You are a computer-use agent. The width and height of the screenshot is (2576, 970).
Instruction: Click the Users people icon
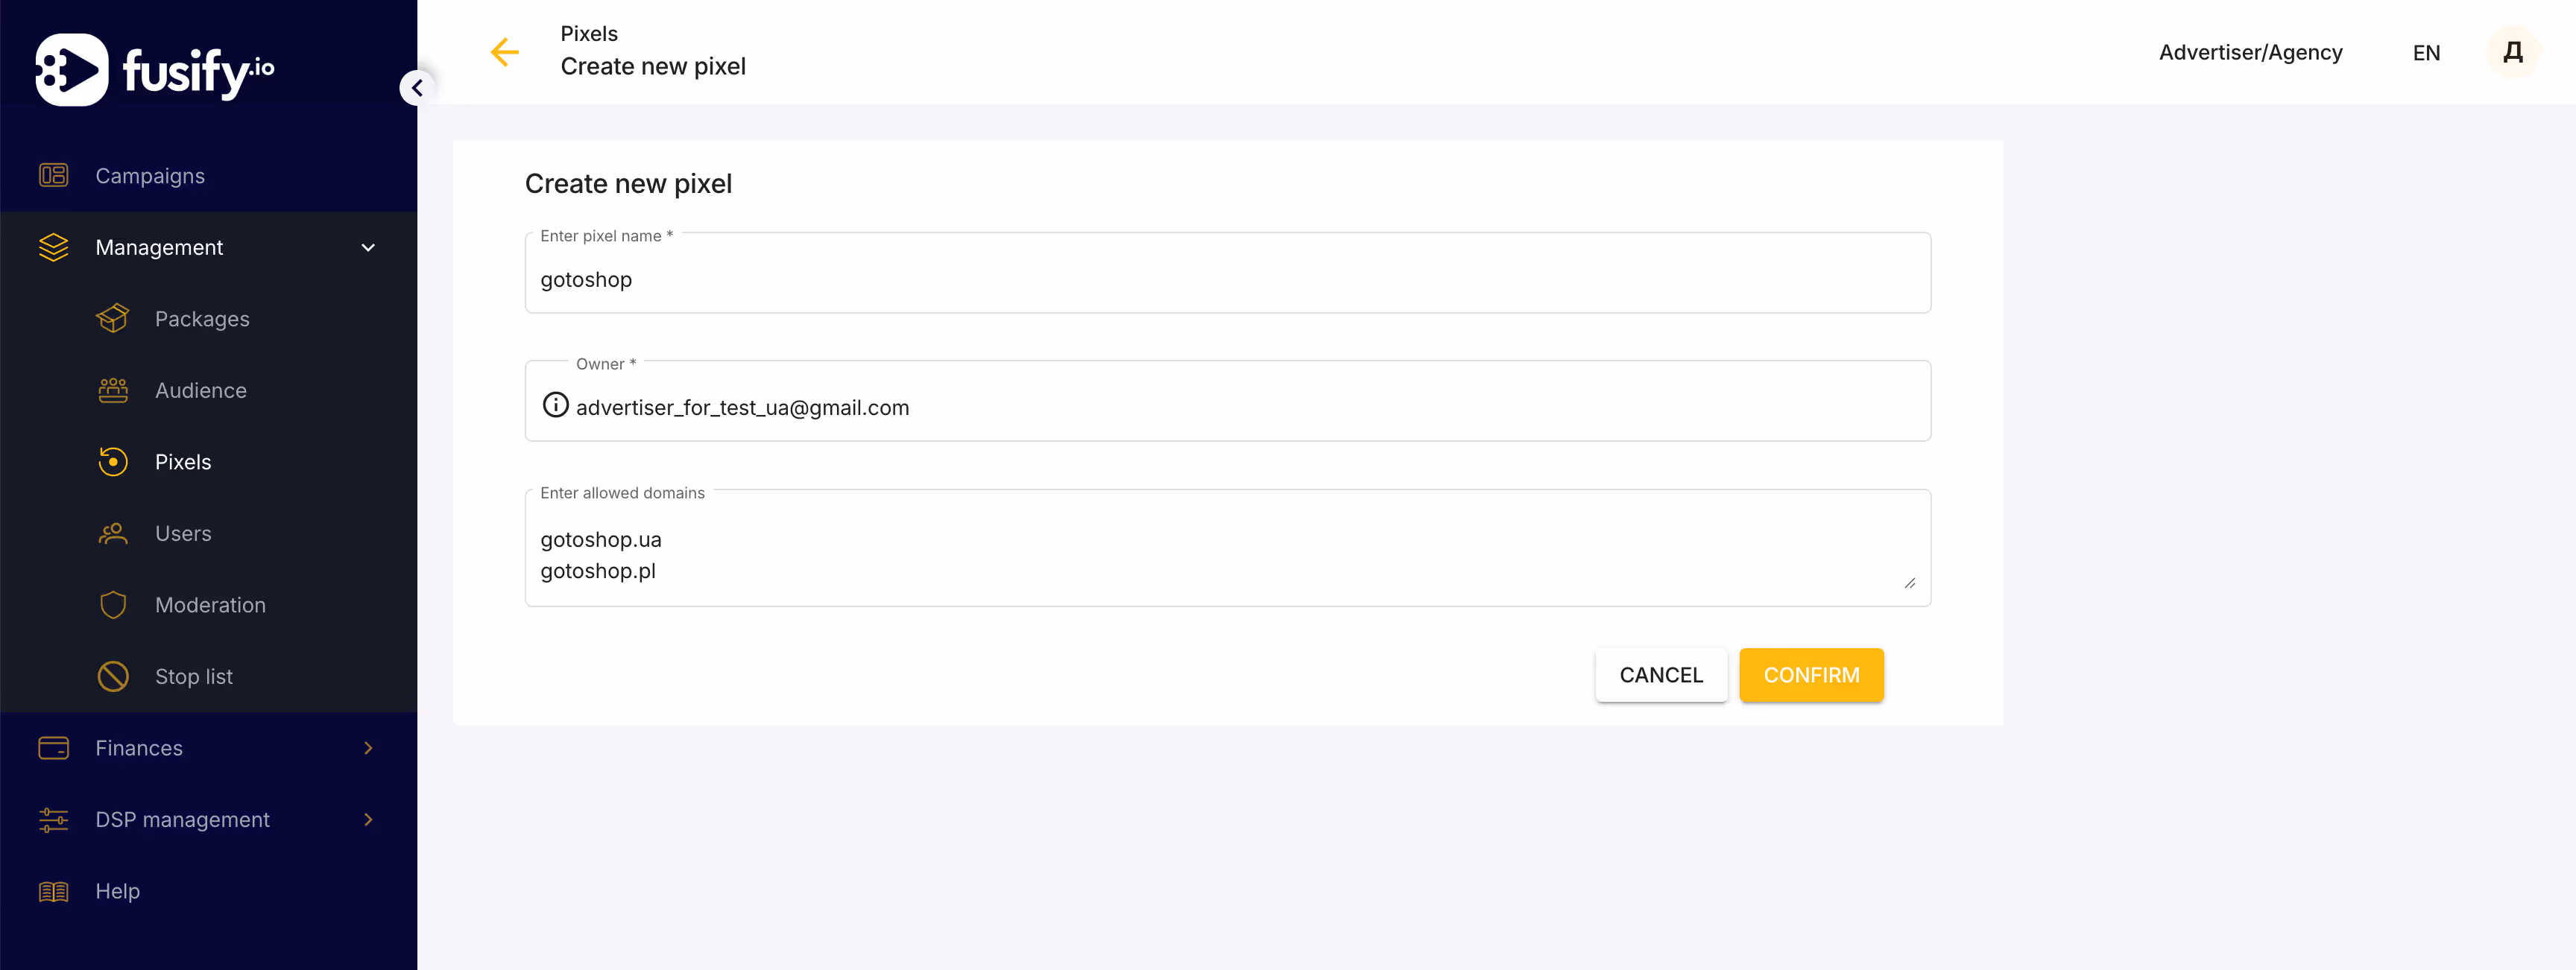113,533
